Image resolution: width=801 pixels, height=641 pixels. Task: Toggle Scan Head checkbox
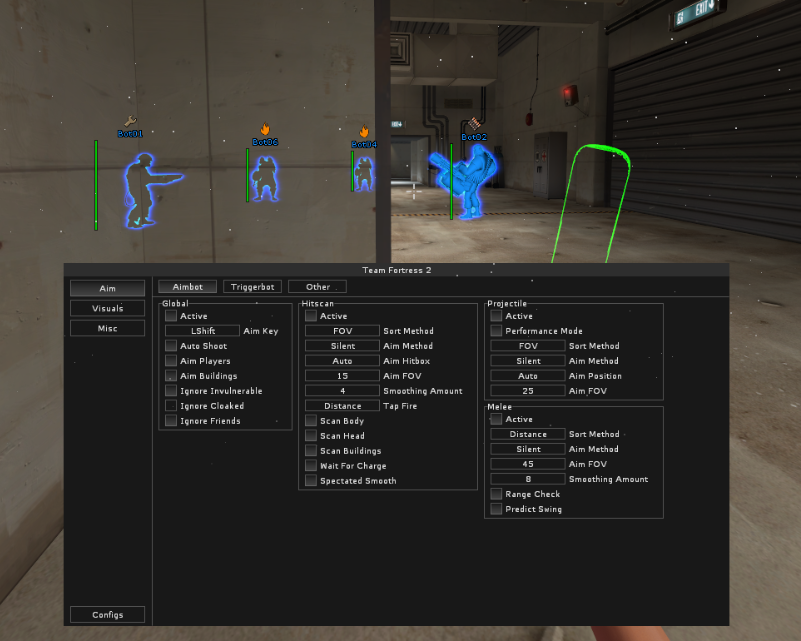(311, 436)
